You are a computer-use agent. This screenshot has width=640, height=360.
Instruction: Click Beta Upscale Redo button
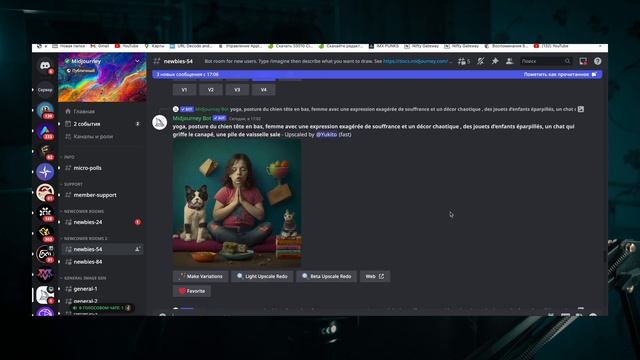tap(326, 276)
